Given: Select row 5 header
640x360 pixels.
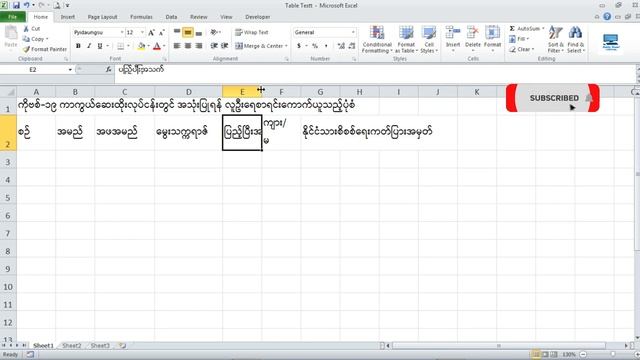Looking at the screenshot, I should tap(8, 198).
